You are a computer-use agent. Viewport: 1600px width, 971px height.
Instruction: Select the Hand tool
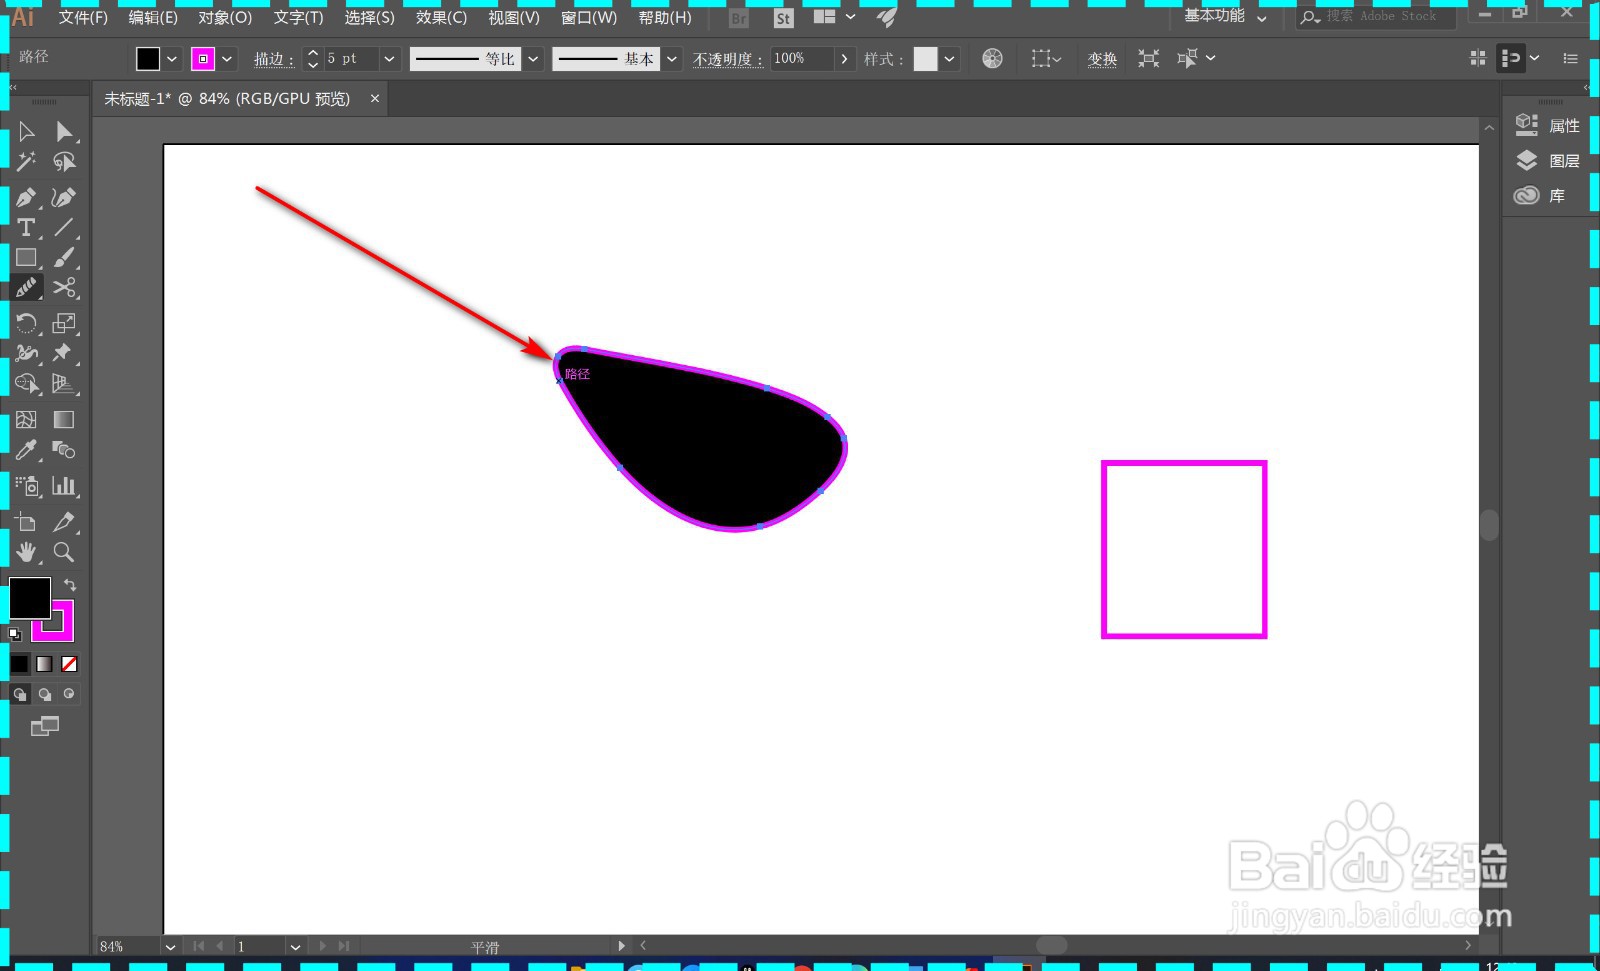[x=27, y=552]
